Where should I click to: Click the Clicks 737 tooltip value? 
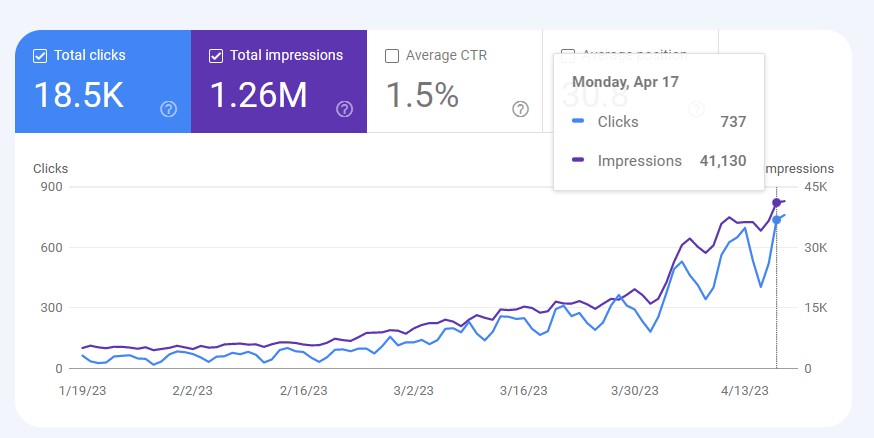pyautogui.click(x=733, y=121)
